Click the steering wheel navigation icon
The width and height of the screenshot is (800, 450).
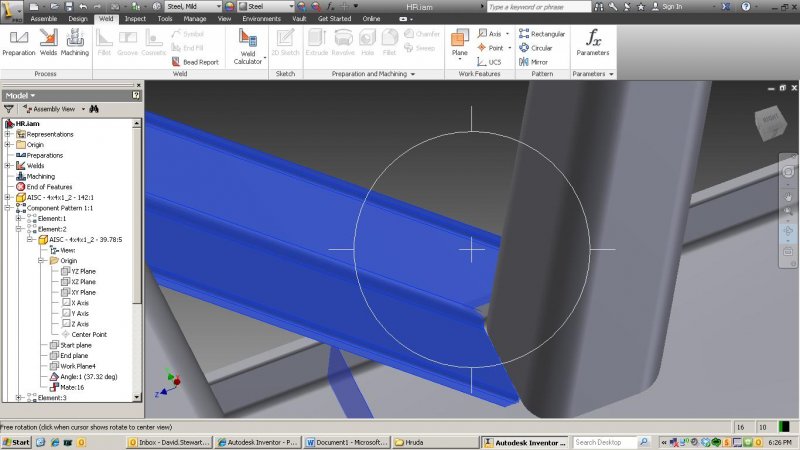(x=788, y=172)
